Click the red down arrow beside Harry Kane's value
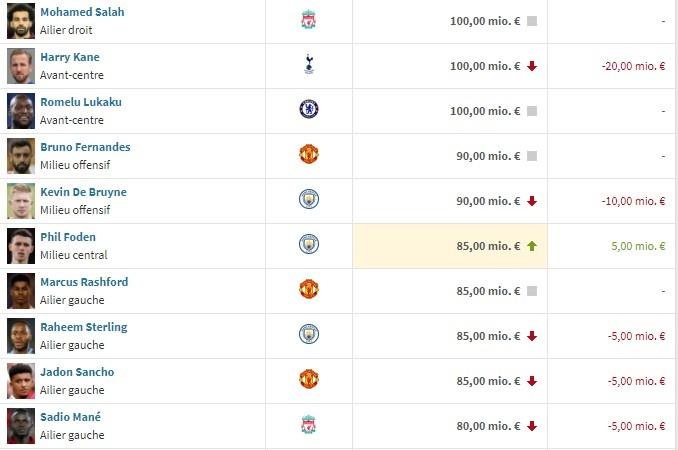The height and width of the screenshot is (450, 678). pyautogui.click(x=532, y=66)
